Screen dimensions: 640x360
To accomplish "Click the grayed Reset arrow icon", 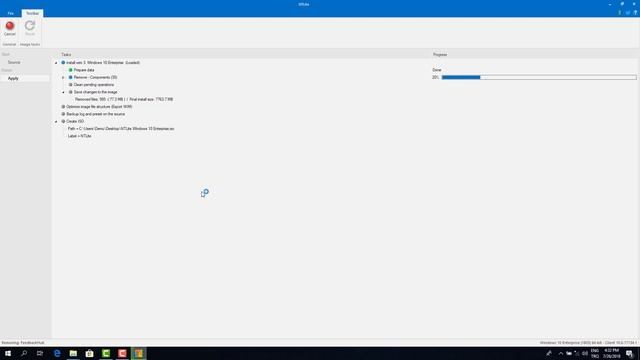I will click(x=30, y=26).
